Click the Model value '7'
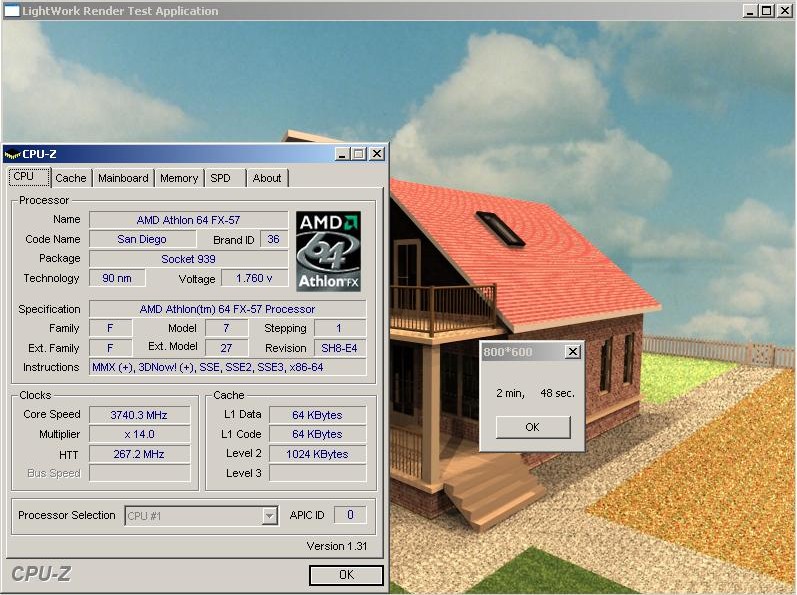Image resolution: width=797 pixels, height=595 pixels. (227, 328)
